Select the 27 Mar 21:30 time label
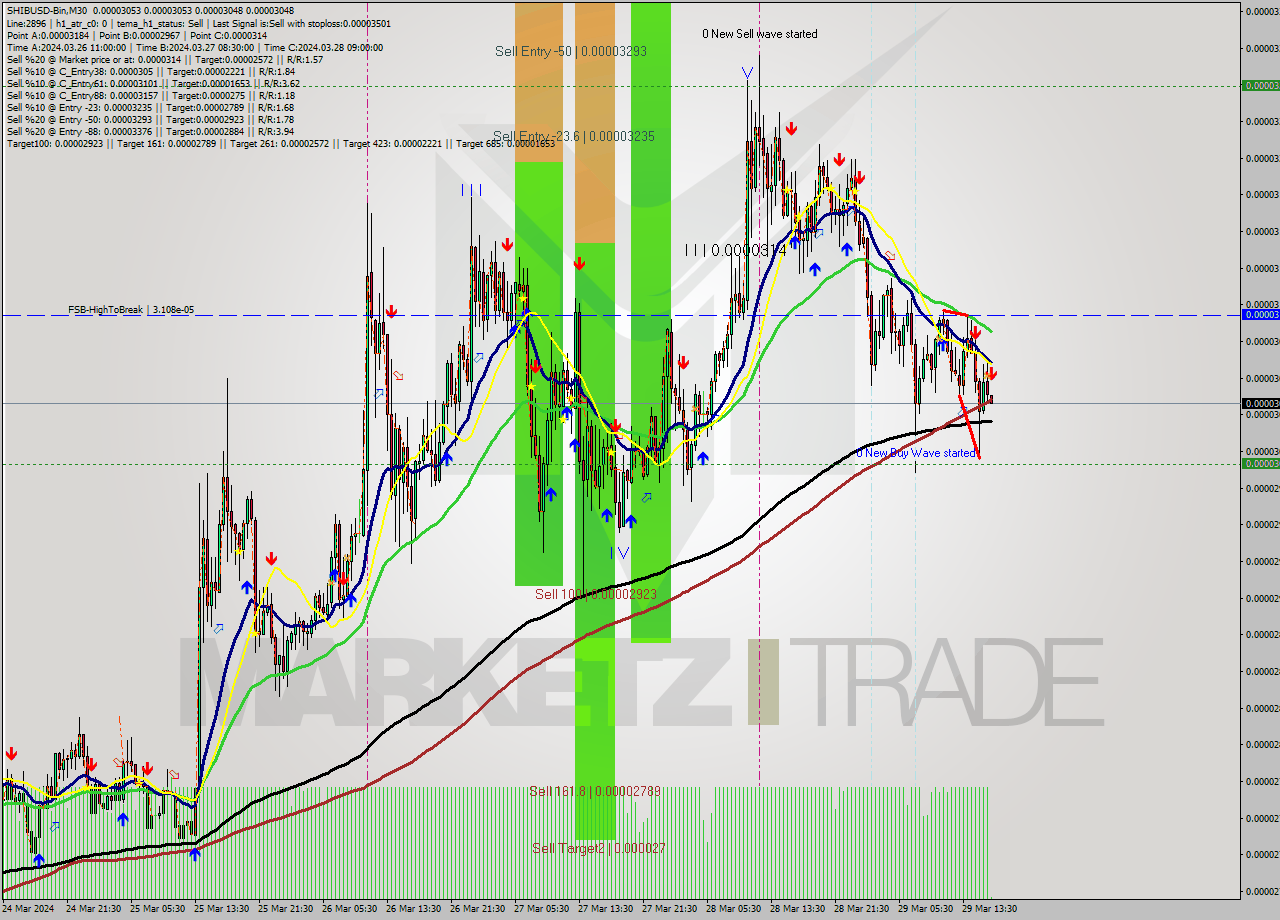This screenshot has width=1280, height=920. [x=669, y=909]
